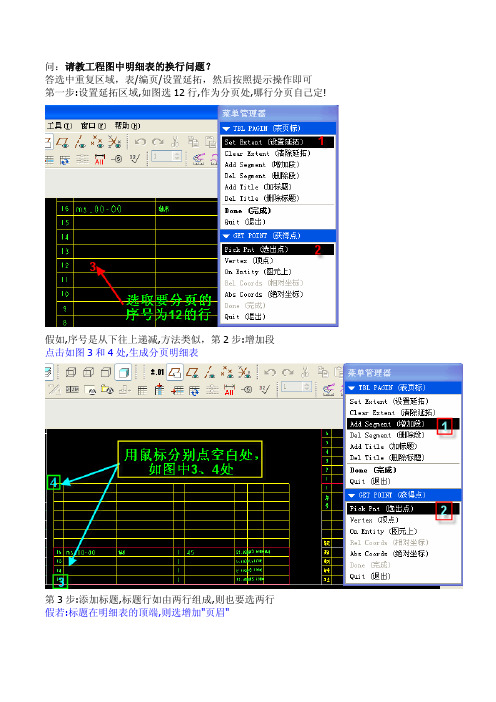496x702 pixels.
Task: Click the Redo arrow in the second figure
Action: point(287,372)
